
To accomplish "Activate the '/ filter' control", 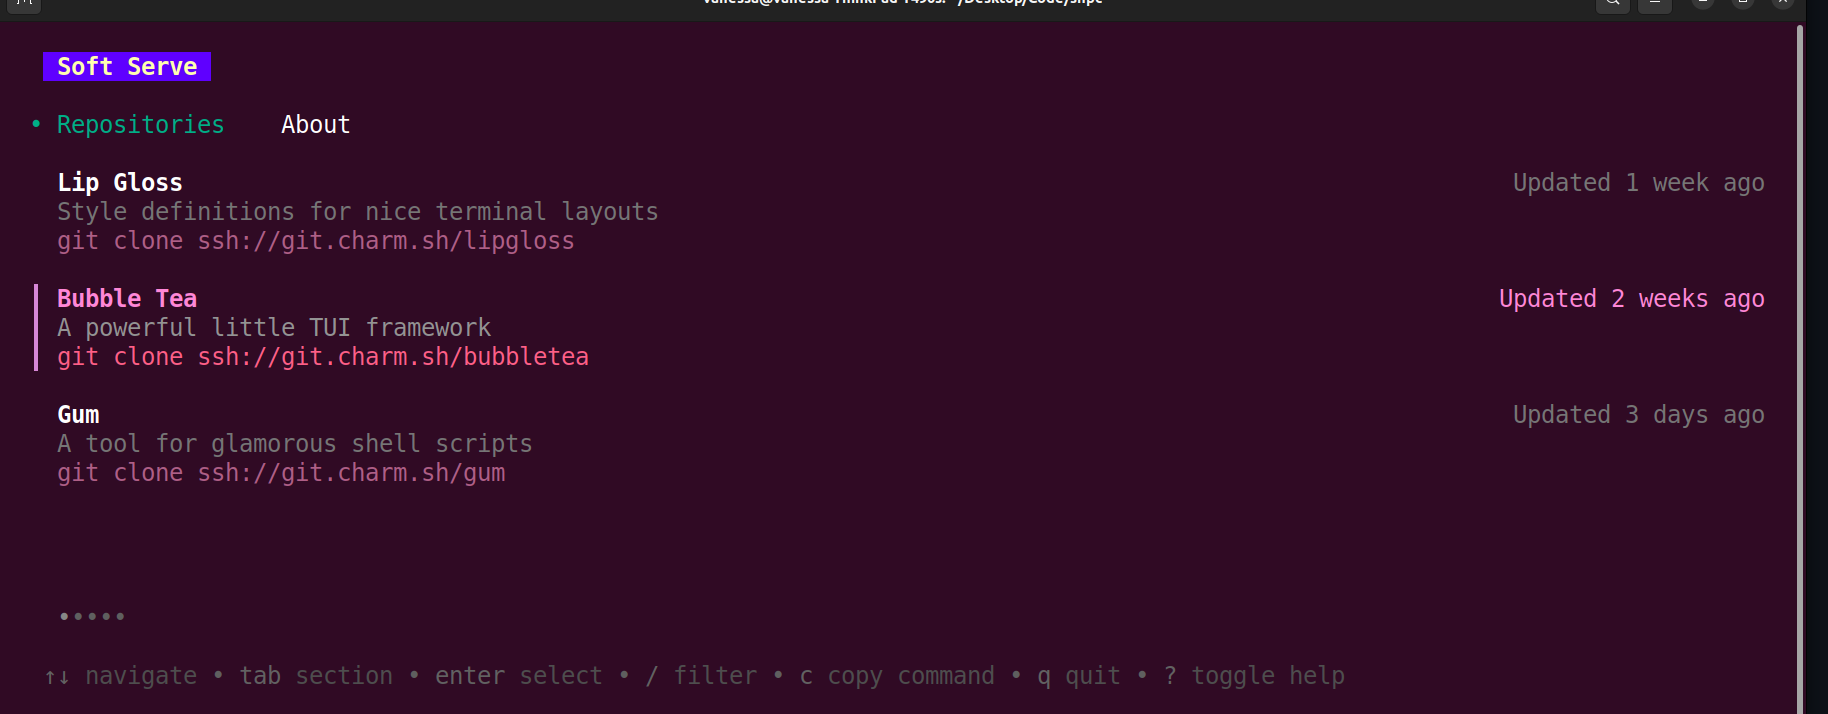I will point(703,675).
